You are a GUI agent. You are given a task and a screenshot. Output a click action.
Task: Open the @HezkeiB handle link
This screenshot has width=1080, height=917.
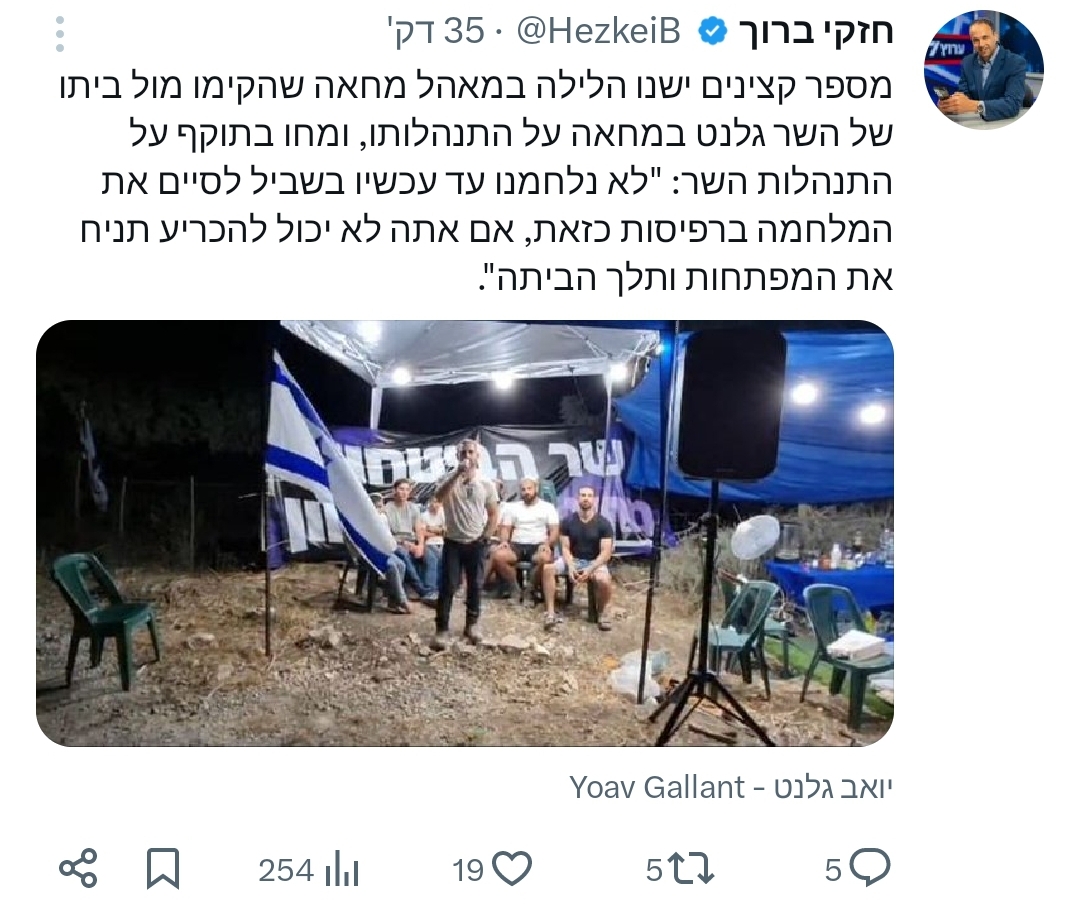(599, 32)
